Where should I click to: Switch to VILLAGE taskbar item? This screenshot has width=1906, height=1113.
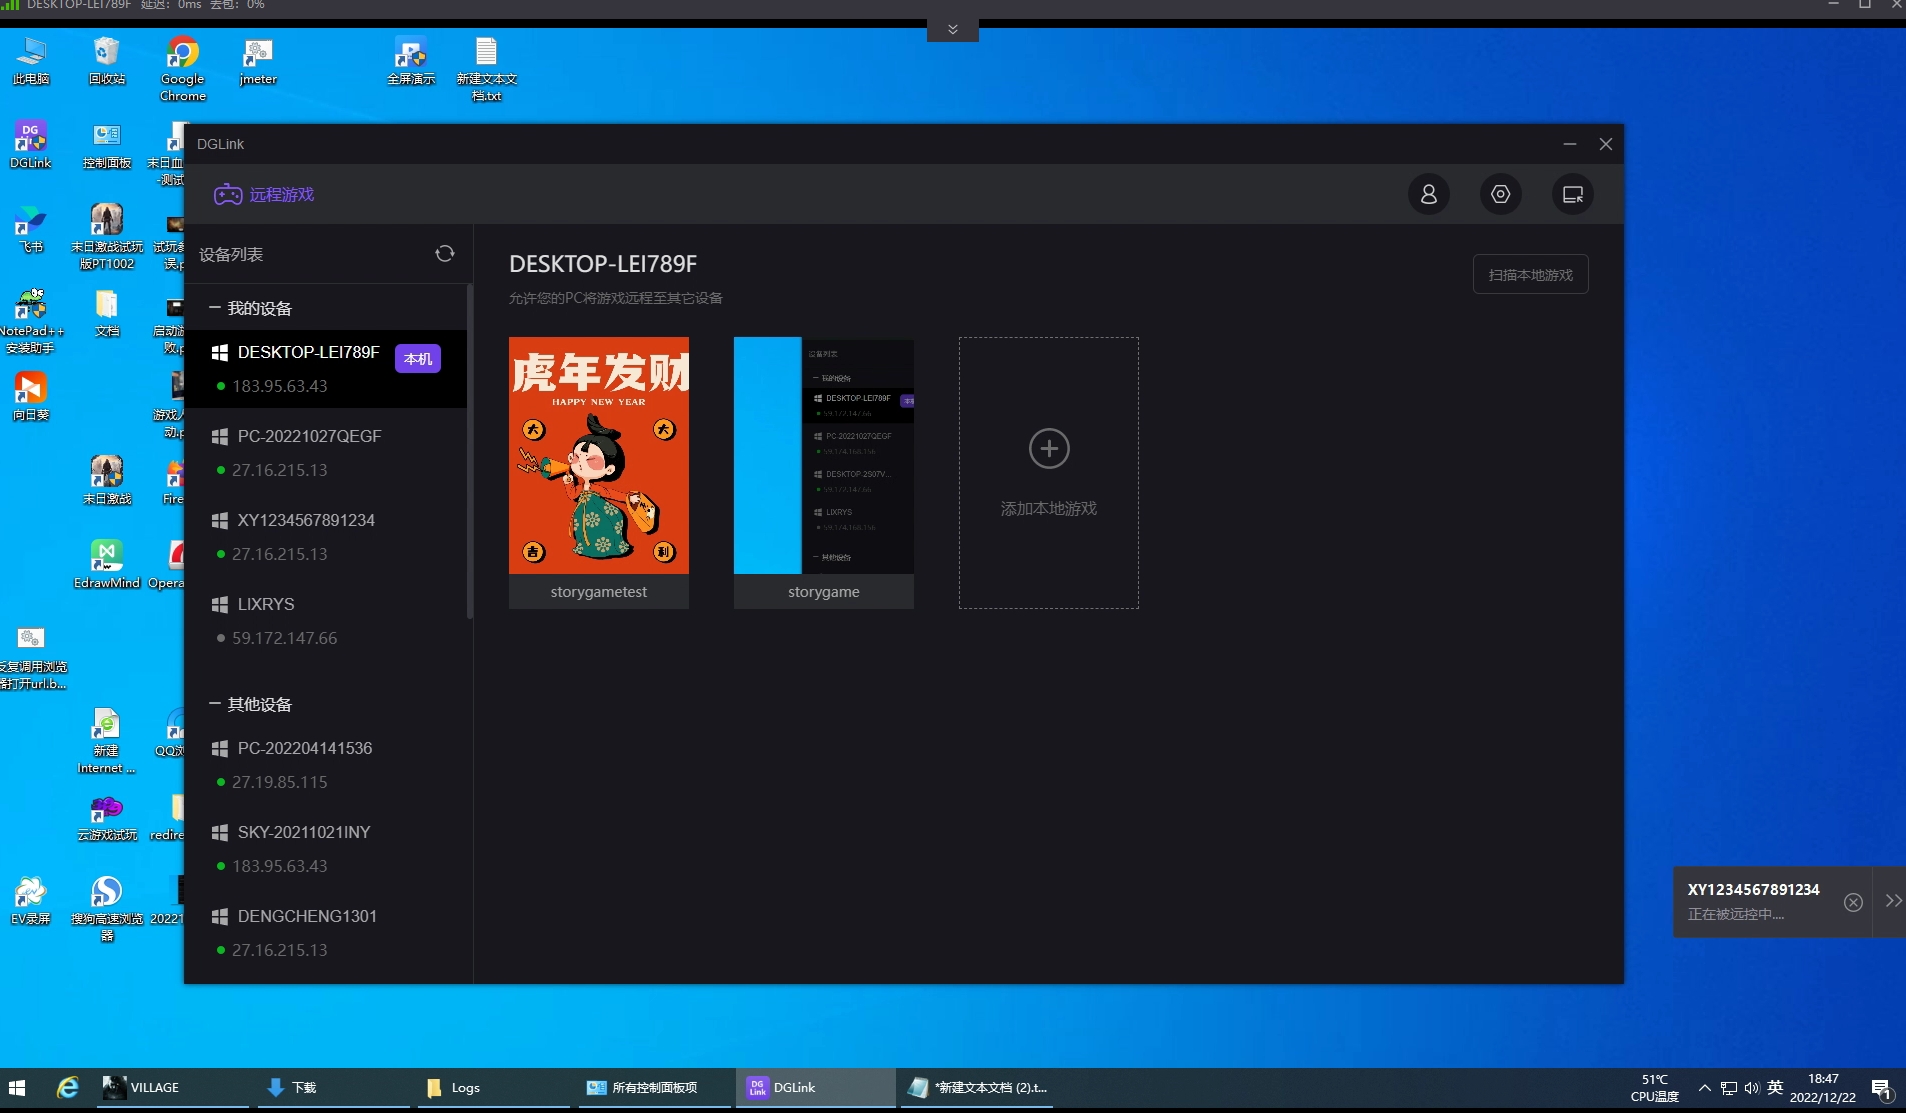click(172, 1088)
